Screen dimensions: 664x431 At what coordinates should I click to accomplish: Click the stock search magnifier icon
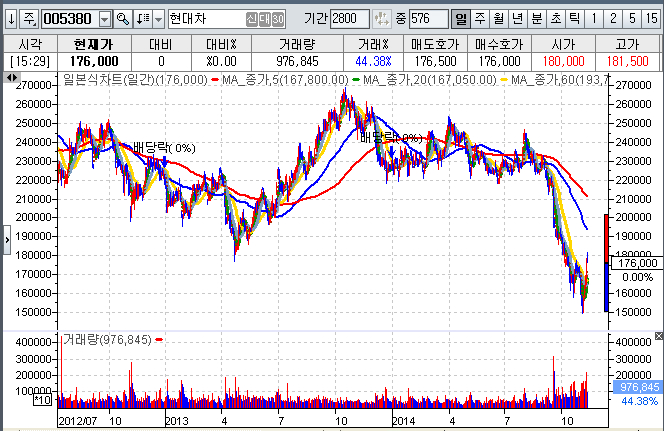tap(123, 19)
